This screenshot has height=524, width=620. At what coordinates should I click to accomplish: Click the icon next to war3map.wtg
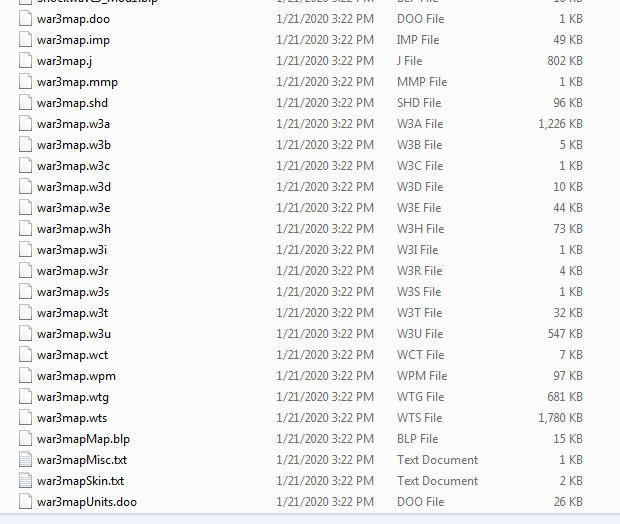tap(25, 397)
